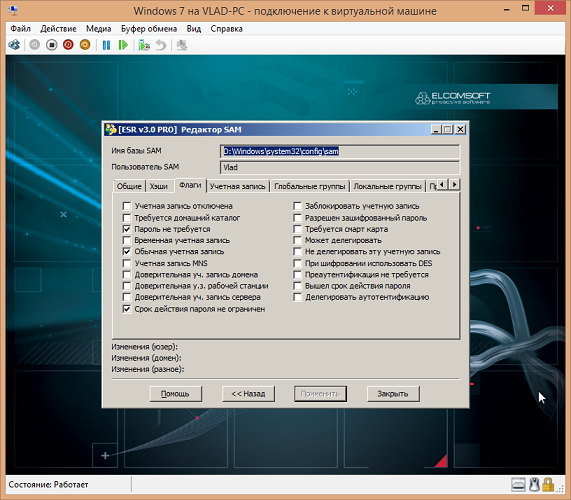Switch to the Хэши tab
Image resolution: width=571 pixels, height=500 pixels.
click(159, 186)
